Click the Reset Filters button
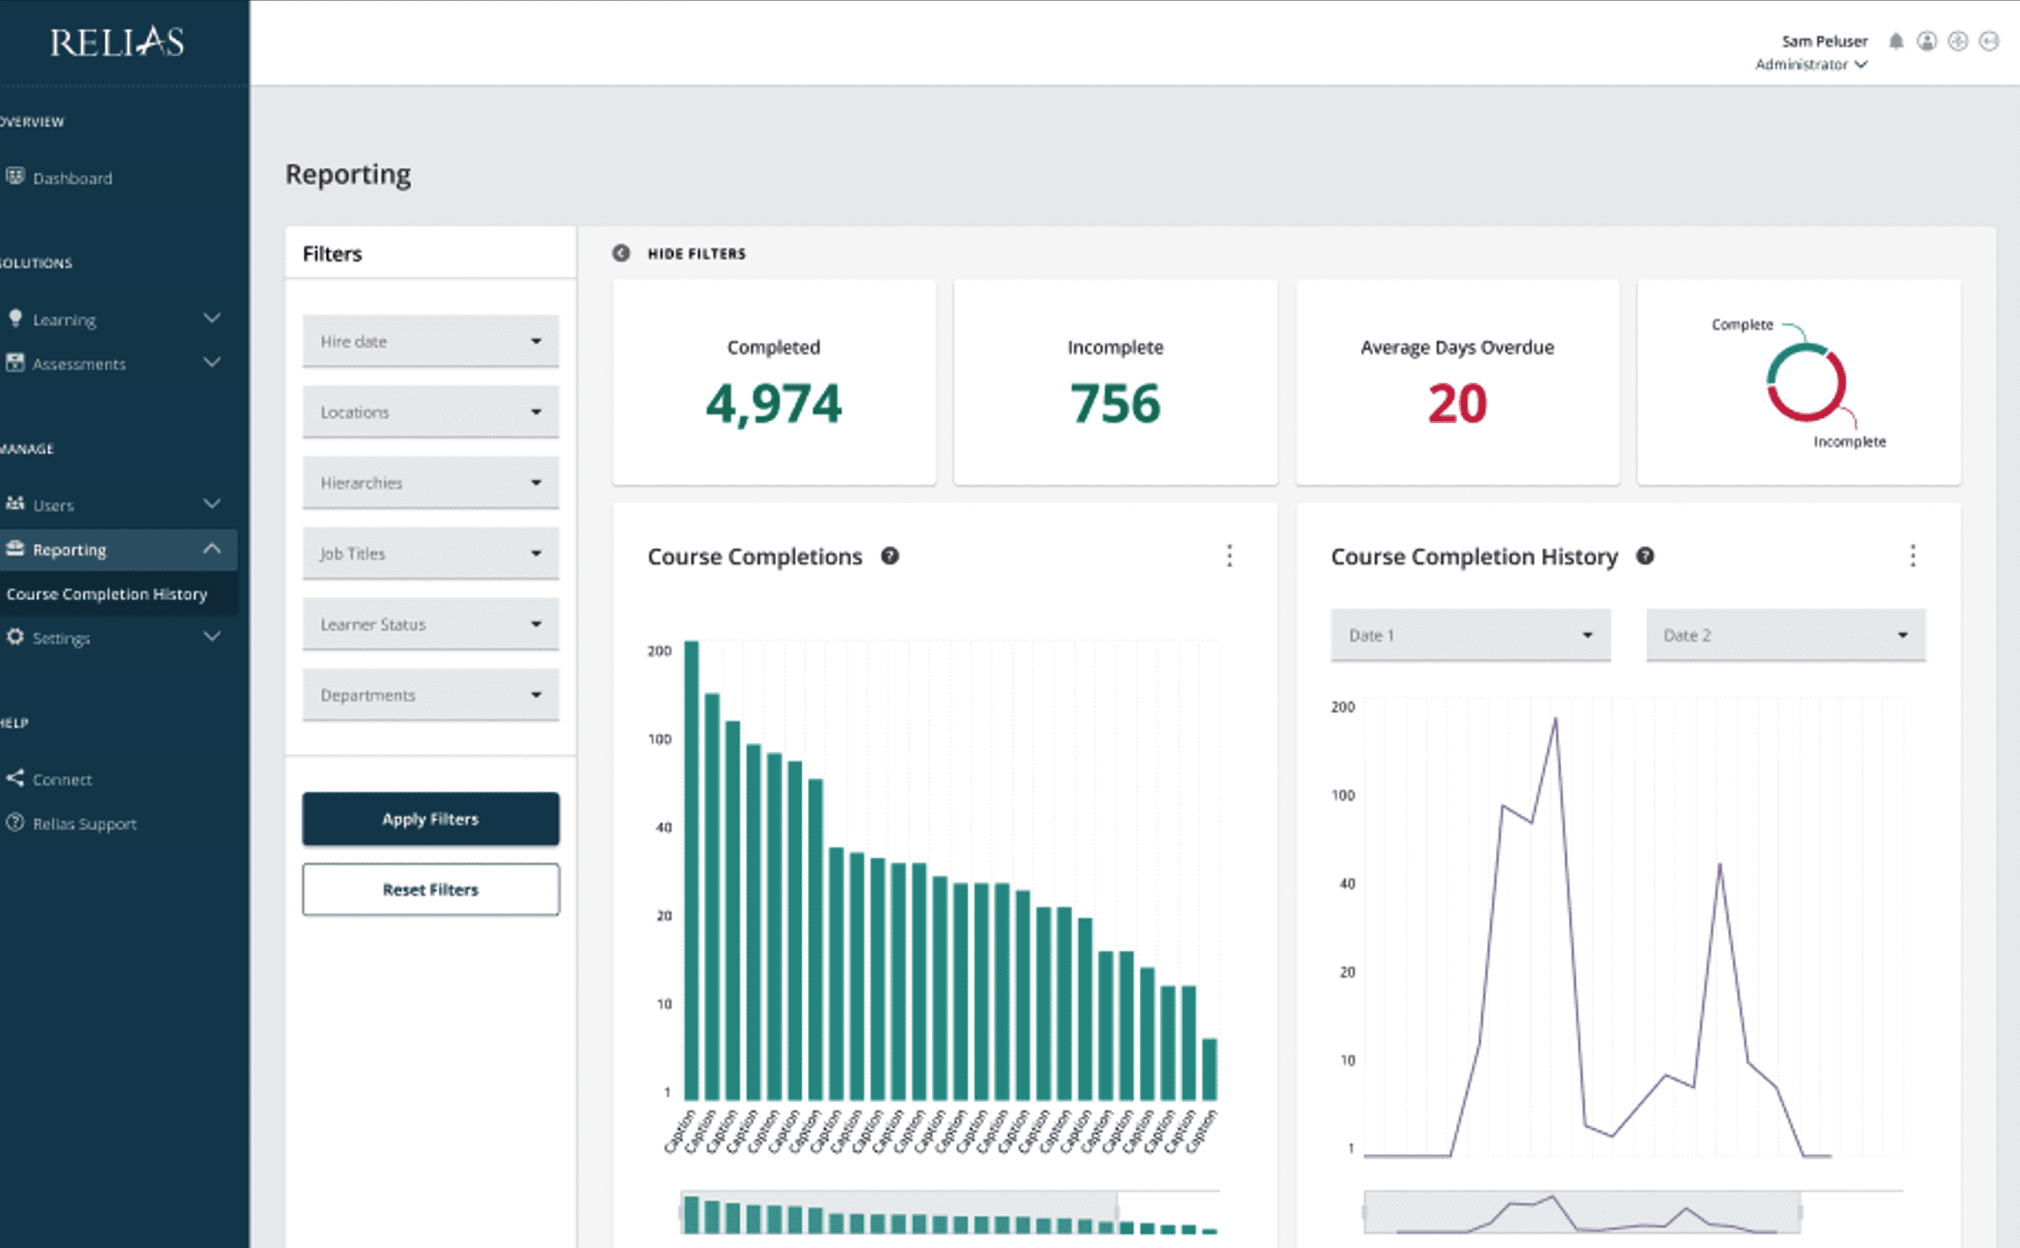Image resolution: width=2020 pixels, height=1248 pixels. (431, 889)
